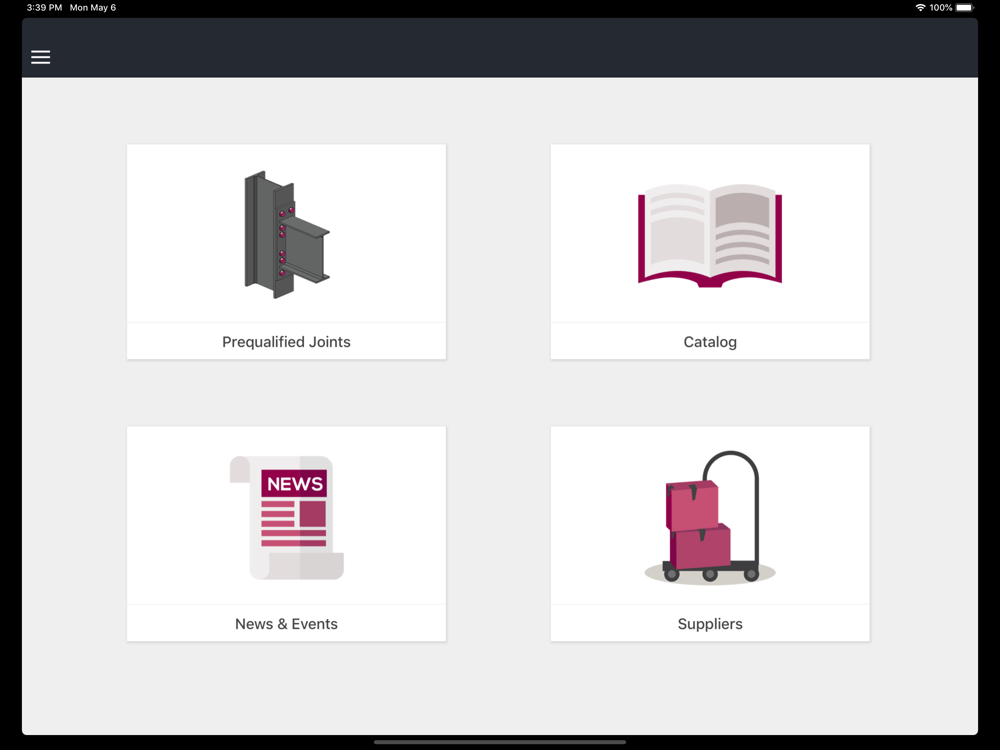1000x750 pixels.
Task: Click the dark header bar beside the menu
Action: (x=510, y=48)
